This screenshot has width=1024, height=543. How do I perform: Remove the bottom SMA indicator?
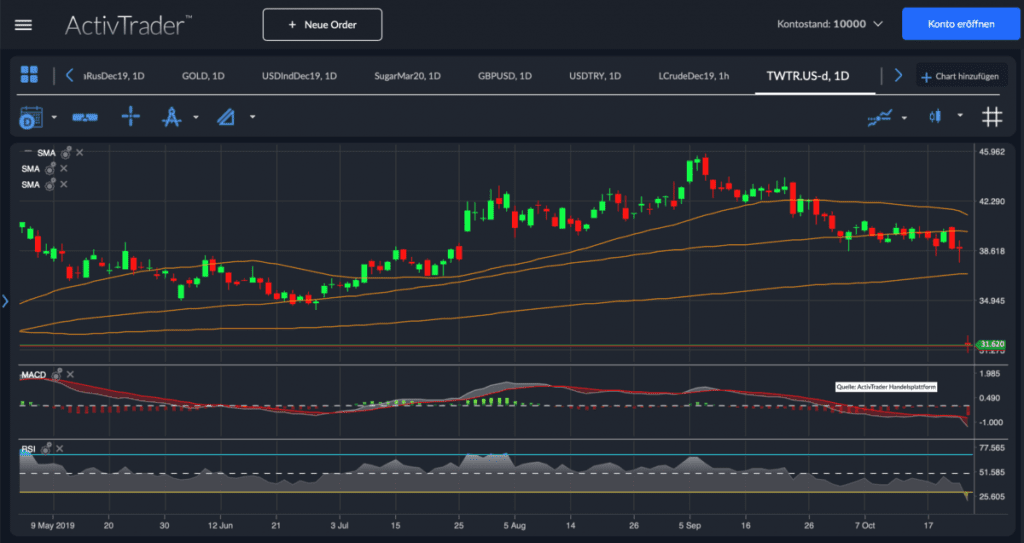coord(64,184)
